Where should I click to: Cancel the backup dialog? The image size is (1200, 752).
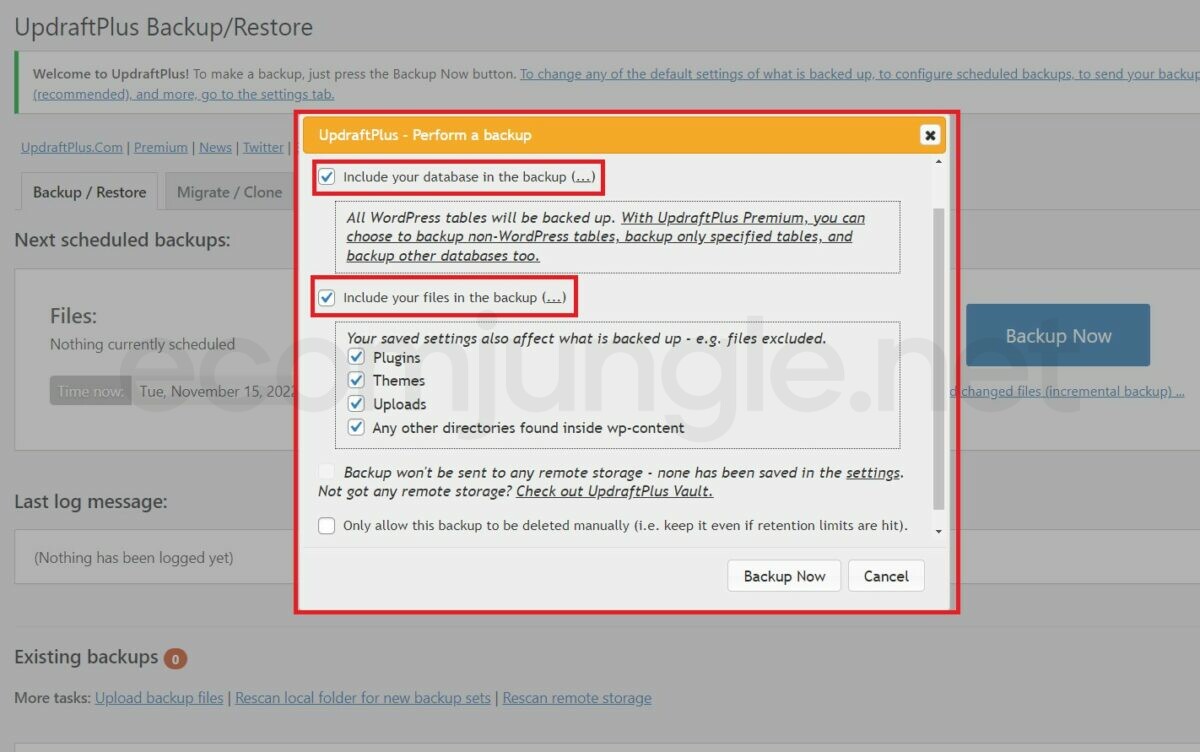886,576
